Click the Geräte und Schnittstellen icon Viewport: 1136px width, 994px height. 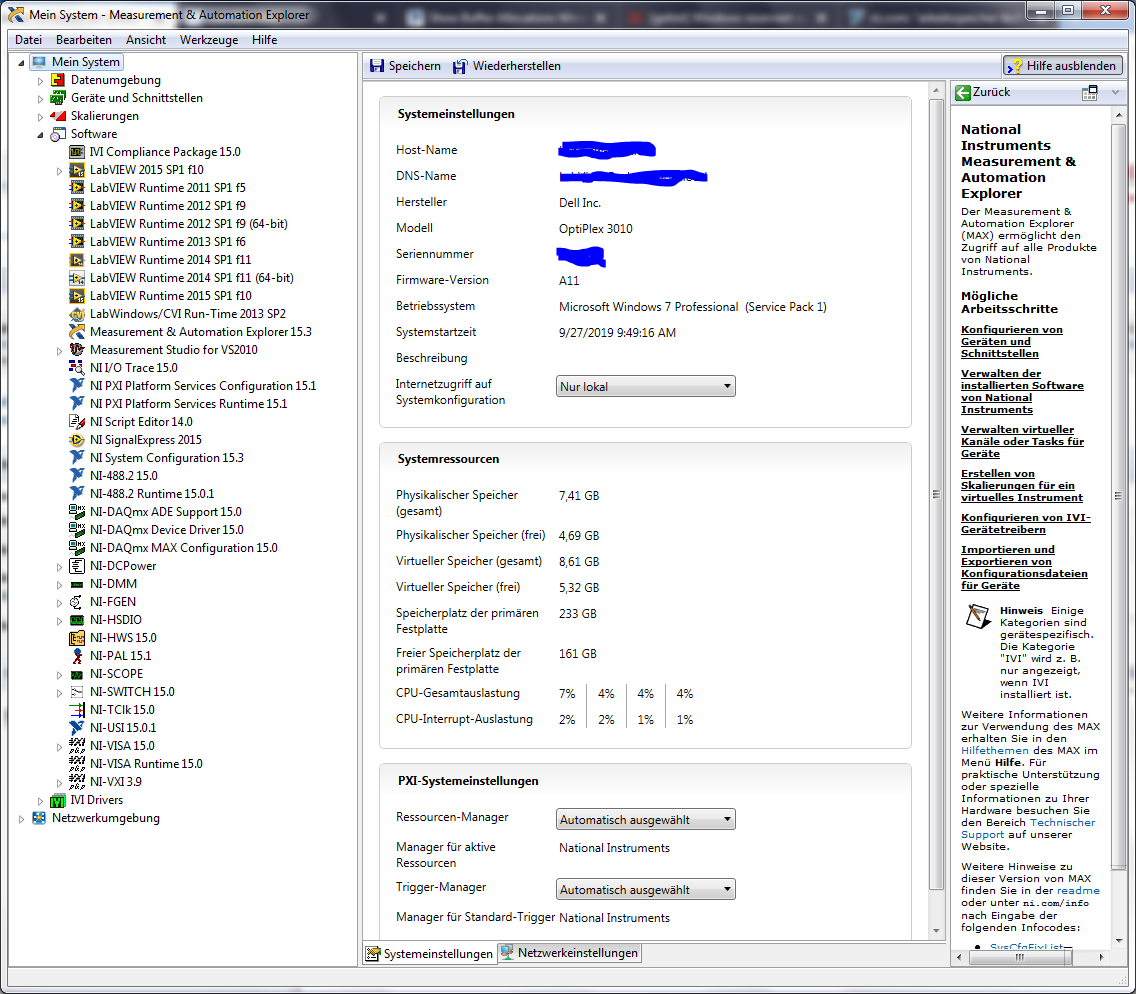(x=58, y=98)
